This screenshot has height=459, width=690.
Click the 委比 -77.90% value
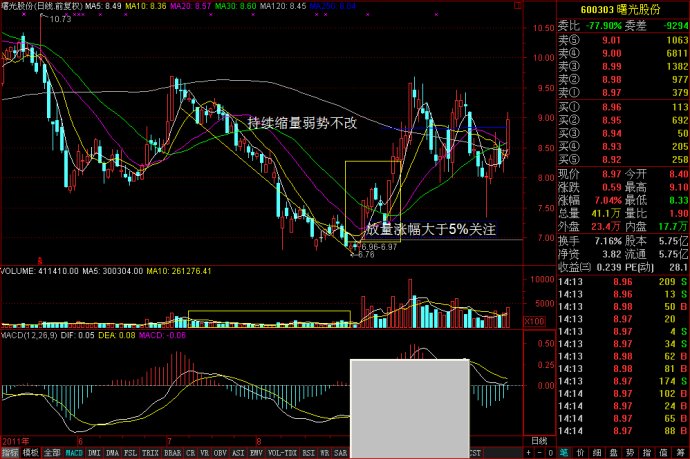[603, 26]
